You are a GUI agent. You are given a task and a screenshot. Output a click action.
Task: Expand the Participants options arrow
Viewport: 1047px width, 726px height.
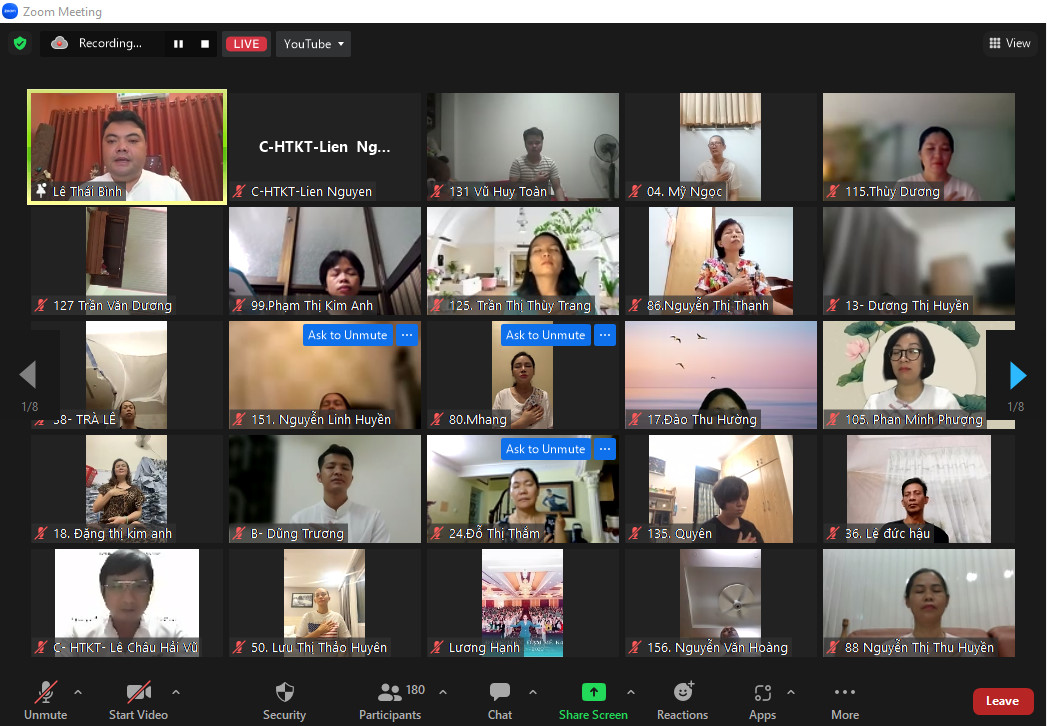coord(443,692)
